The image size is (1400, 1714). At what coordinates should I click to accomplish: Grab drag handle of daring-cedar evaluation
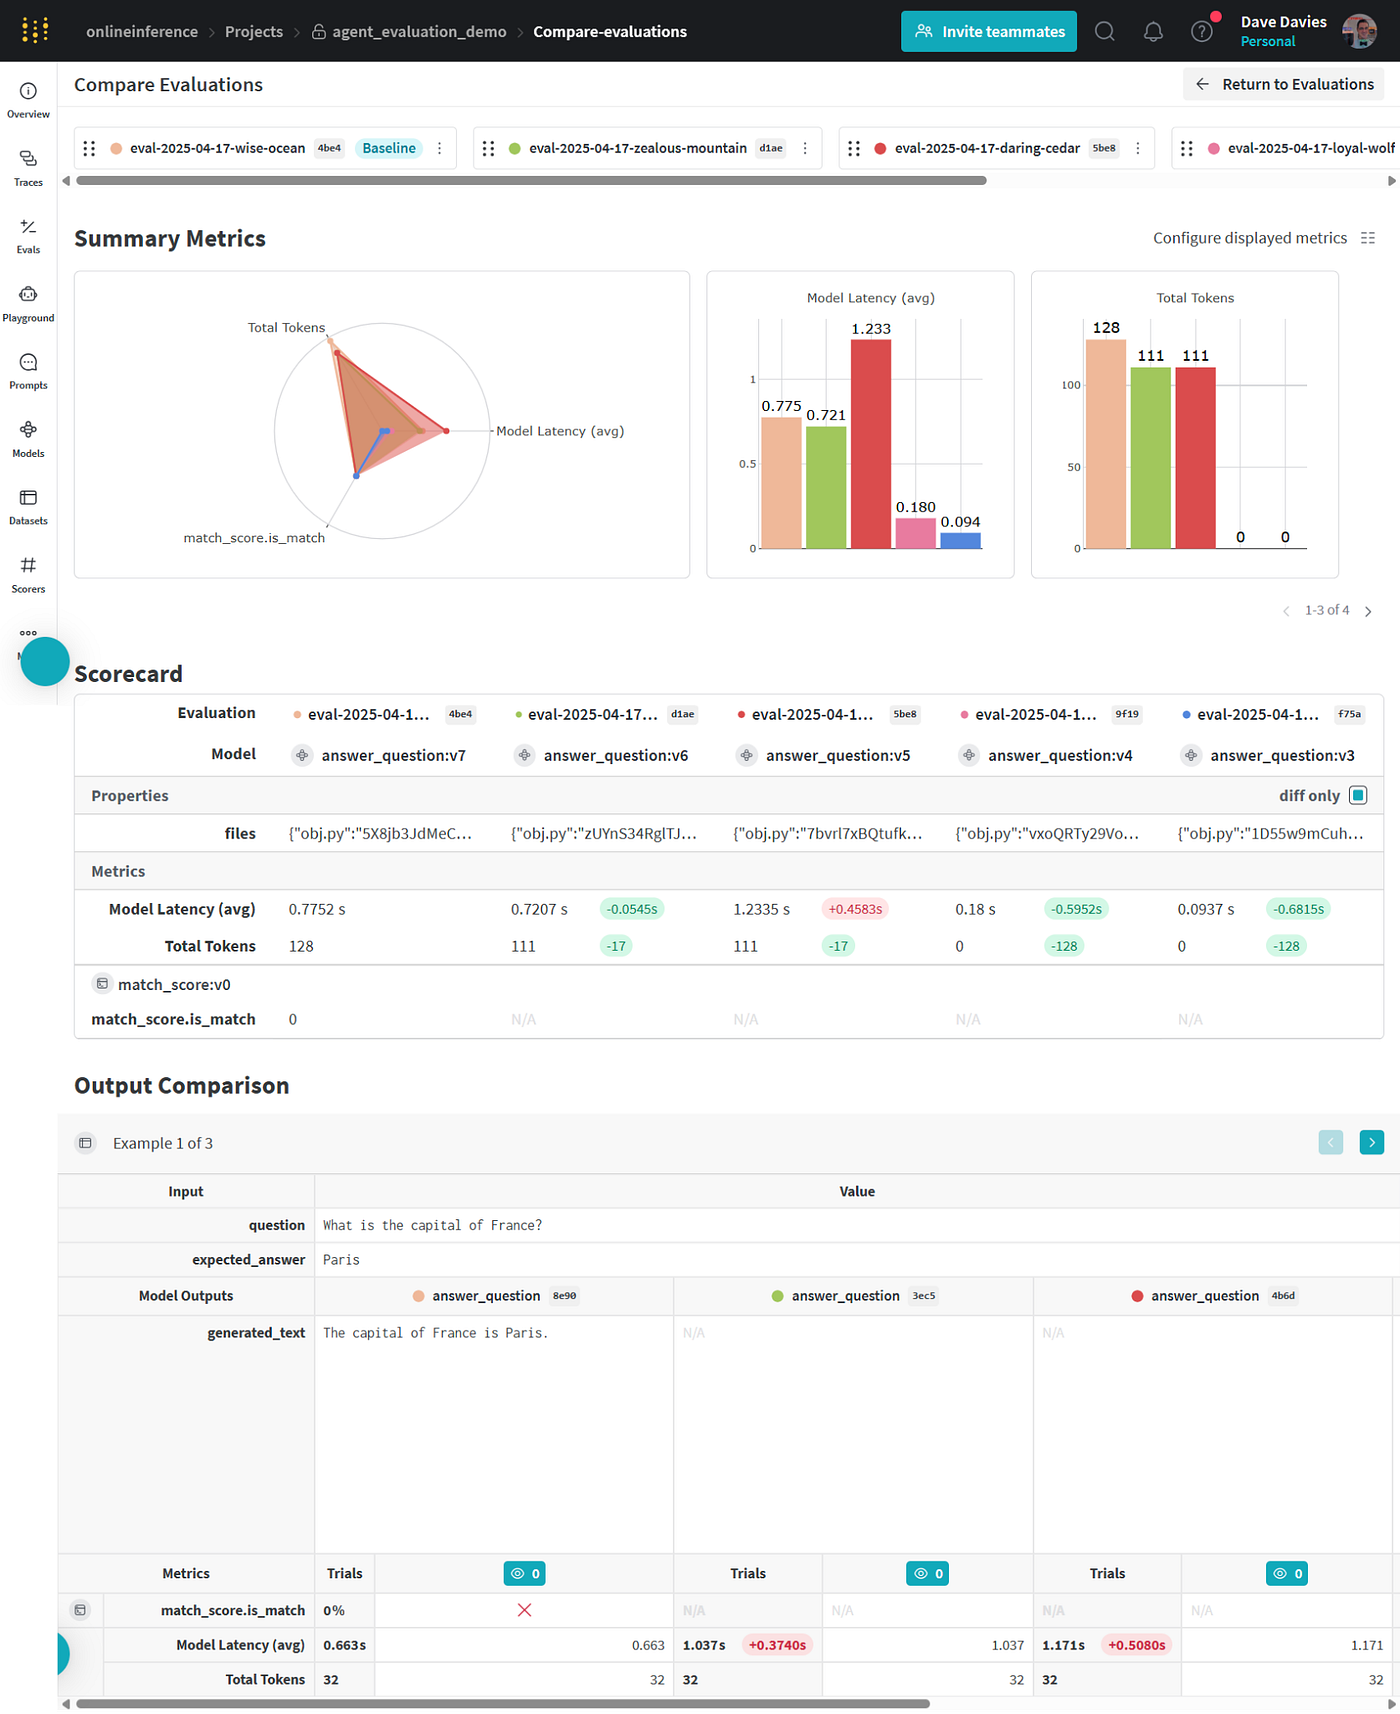coord(854,148)
